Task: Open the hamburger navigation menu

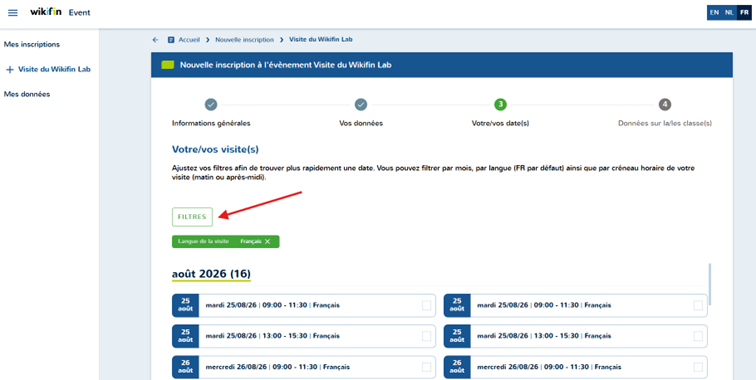Action: click(13, 13)
